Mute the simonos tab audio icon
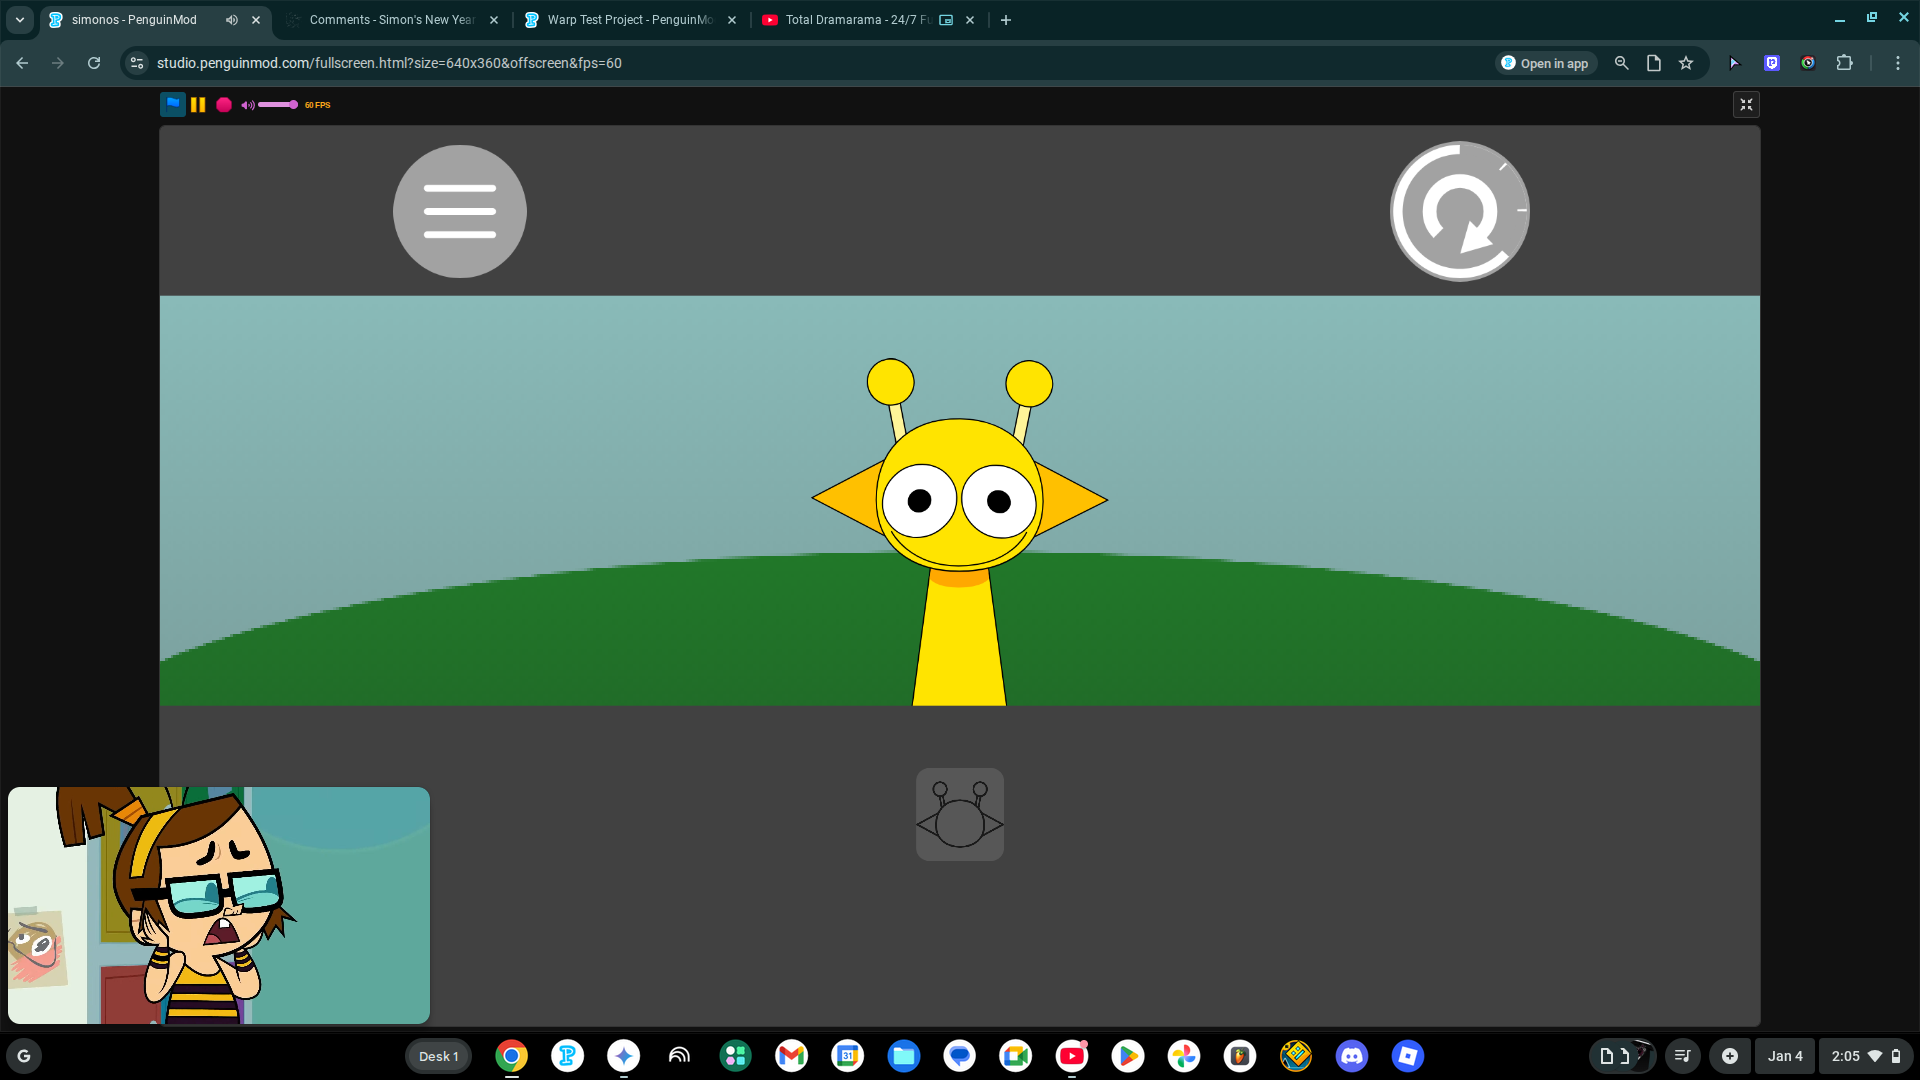 [232, 20]
